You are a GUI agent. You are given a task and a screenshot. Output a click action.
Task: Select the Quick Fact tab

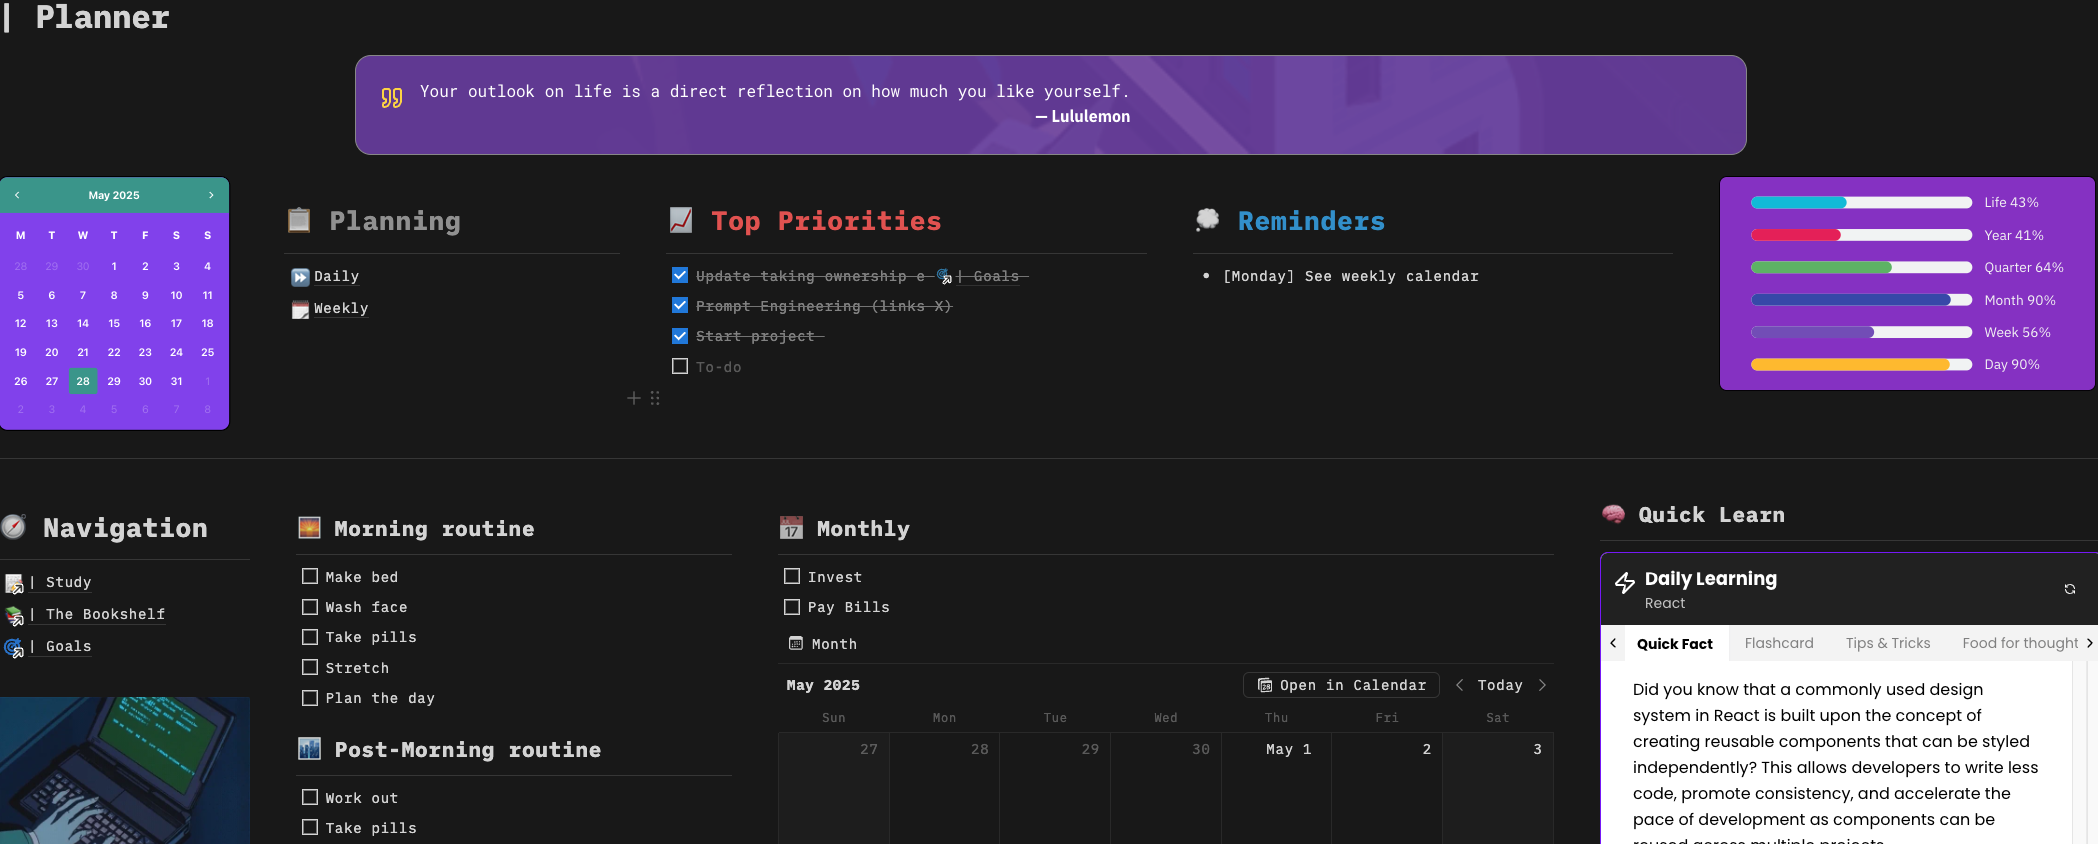(x=1675, y=644)
